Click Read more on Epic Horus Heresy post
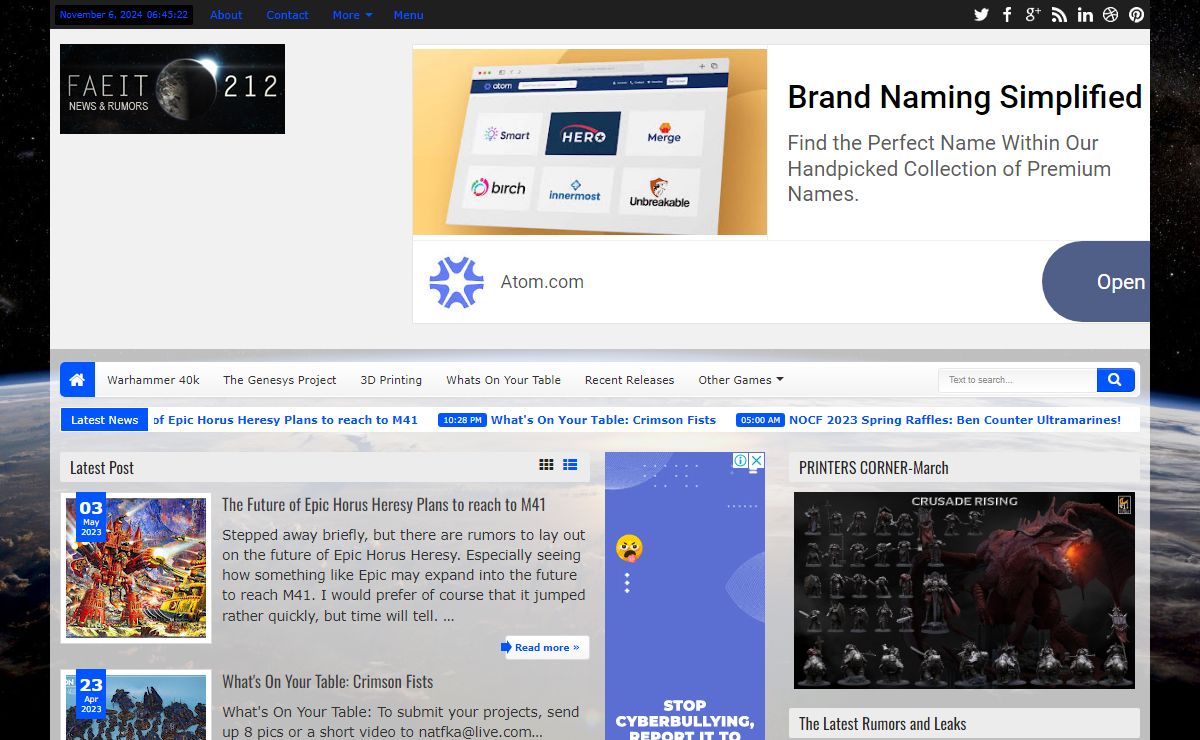The image size is (1200, 740). pos(547,648)
